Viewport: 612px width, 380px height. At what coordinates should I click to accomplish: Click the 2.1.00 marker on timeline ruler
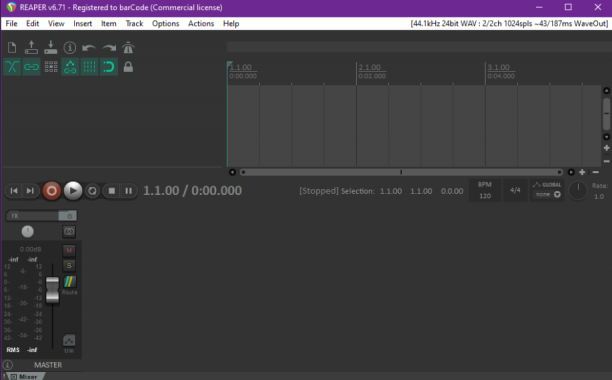tap(369, 67)
